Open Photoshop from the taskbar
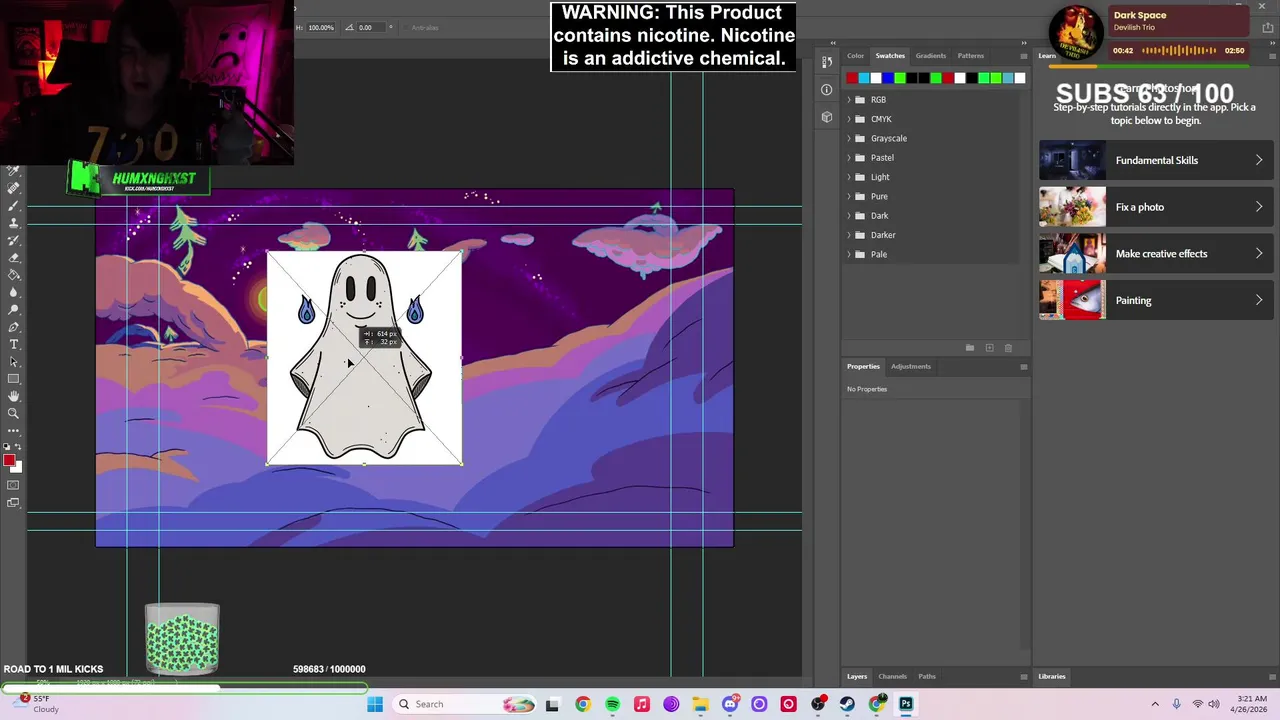The image size is (1280, 720). pos(906,704)
